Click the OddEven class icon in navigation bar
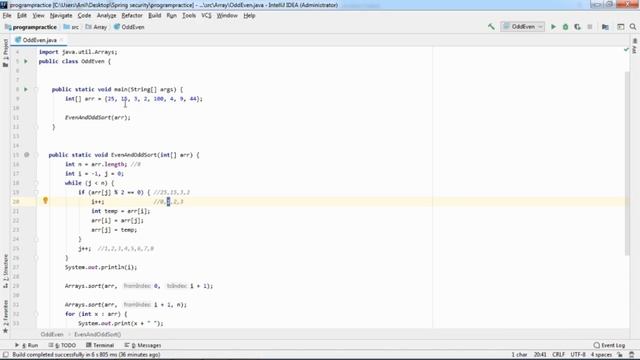Viewport: 640px width, 360px height. 117,27
